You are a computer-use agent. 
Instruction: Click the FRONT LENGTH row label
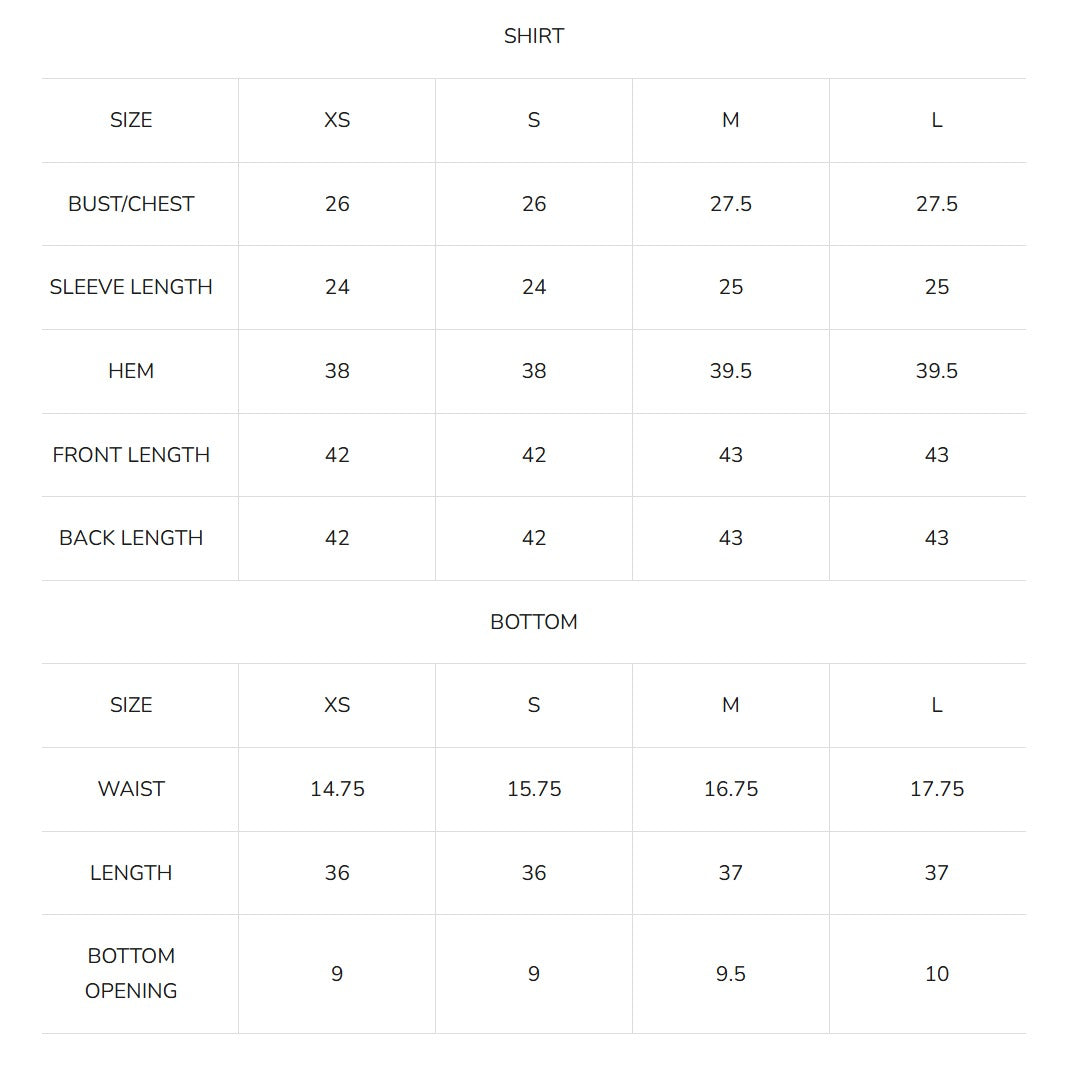click(x=131, y=455)
